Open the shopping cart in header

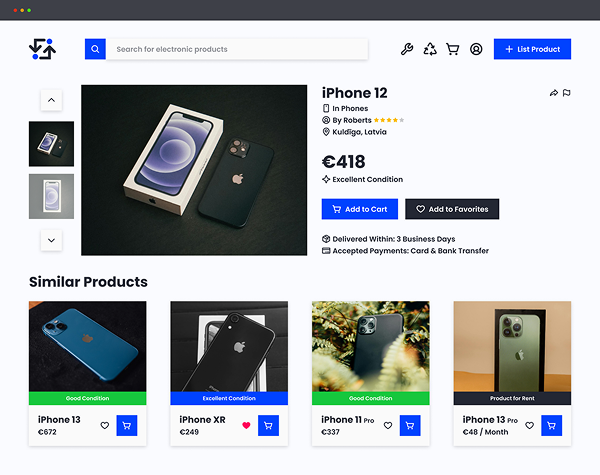tap(453, 49)
